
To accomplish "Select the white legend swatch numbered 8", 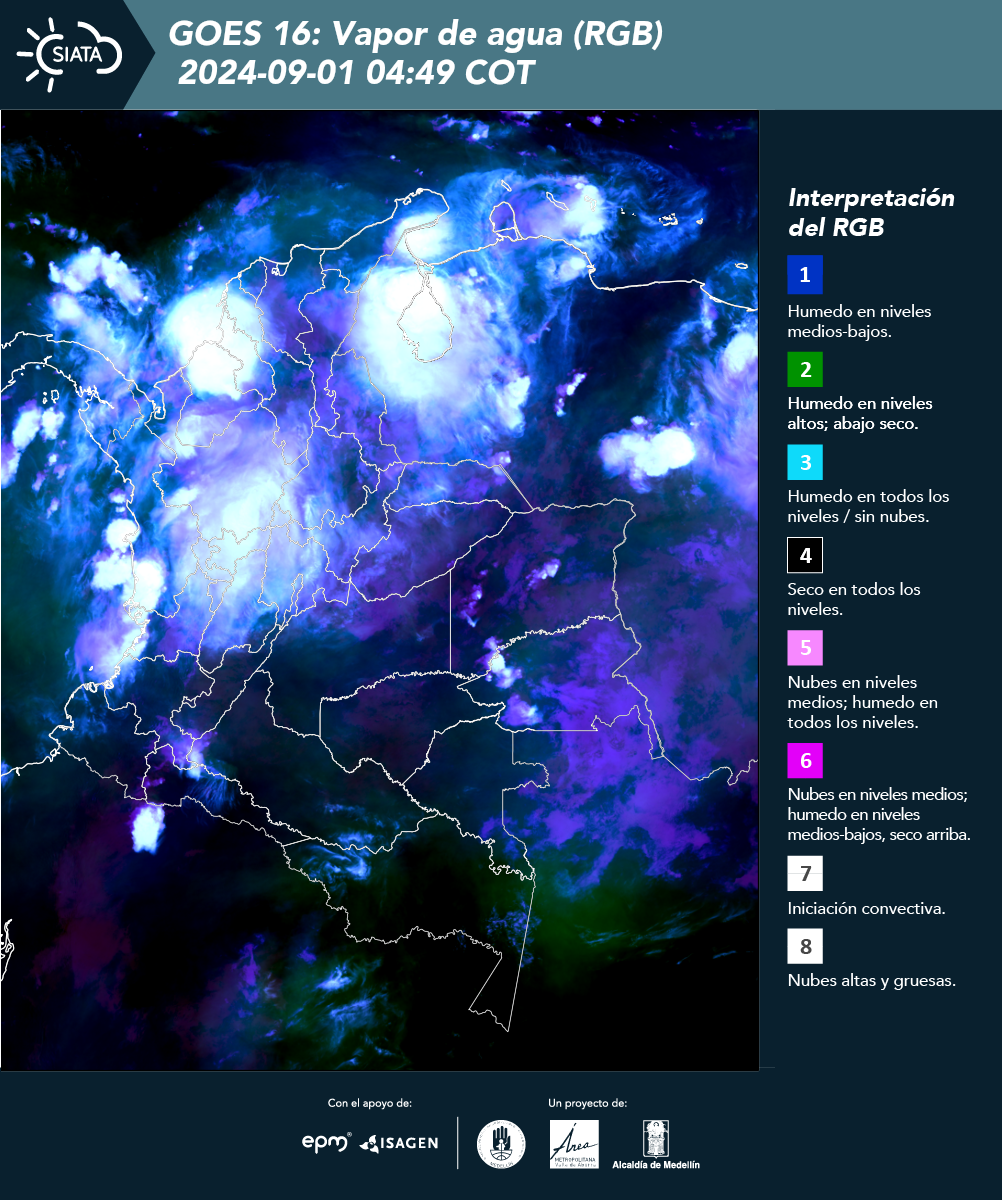I will coord(805,946).
